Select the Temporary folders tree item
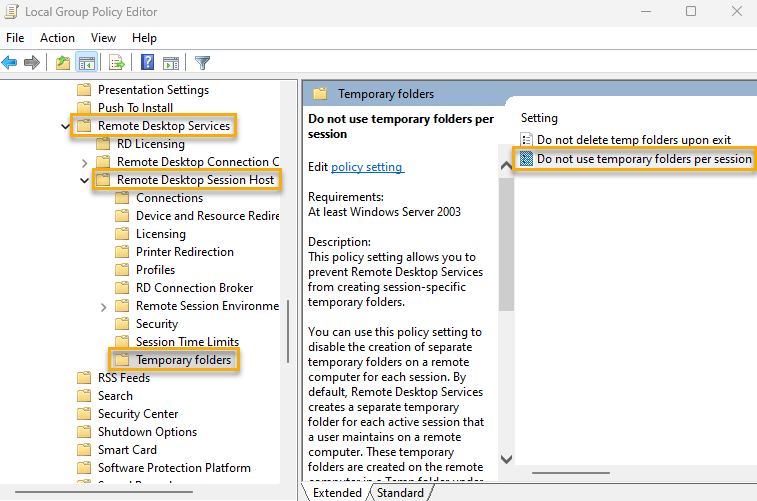The image size is (757, 501). [183, 360]
